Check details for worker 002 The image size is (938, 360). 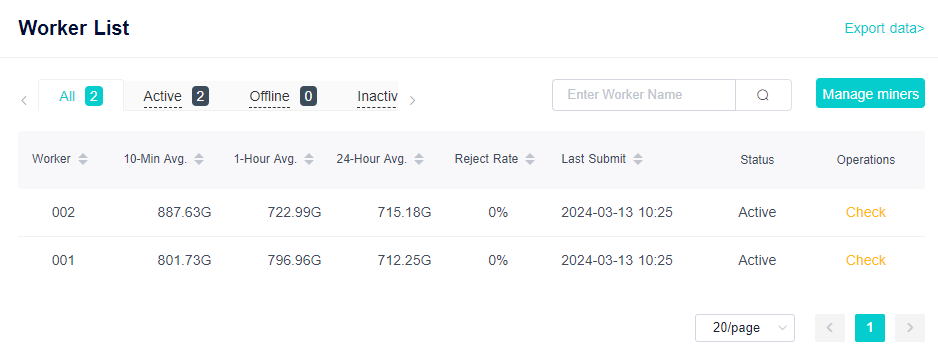(866, 212)
